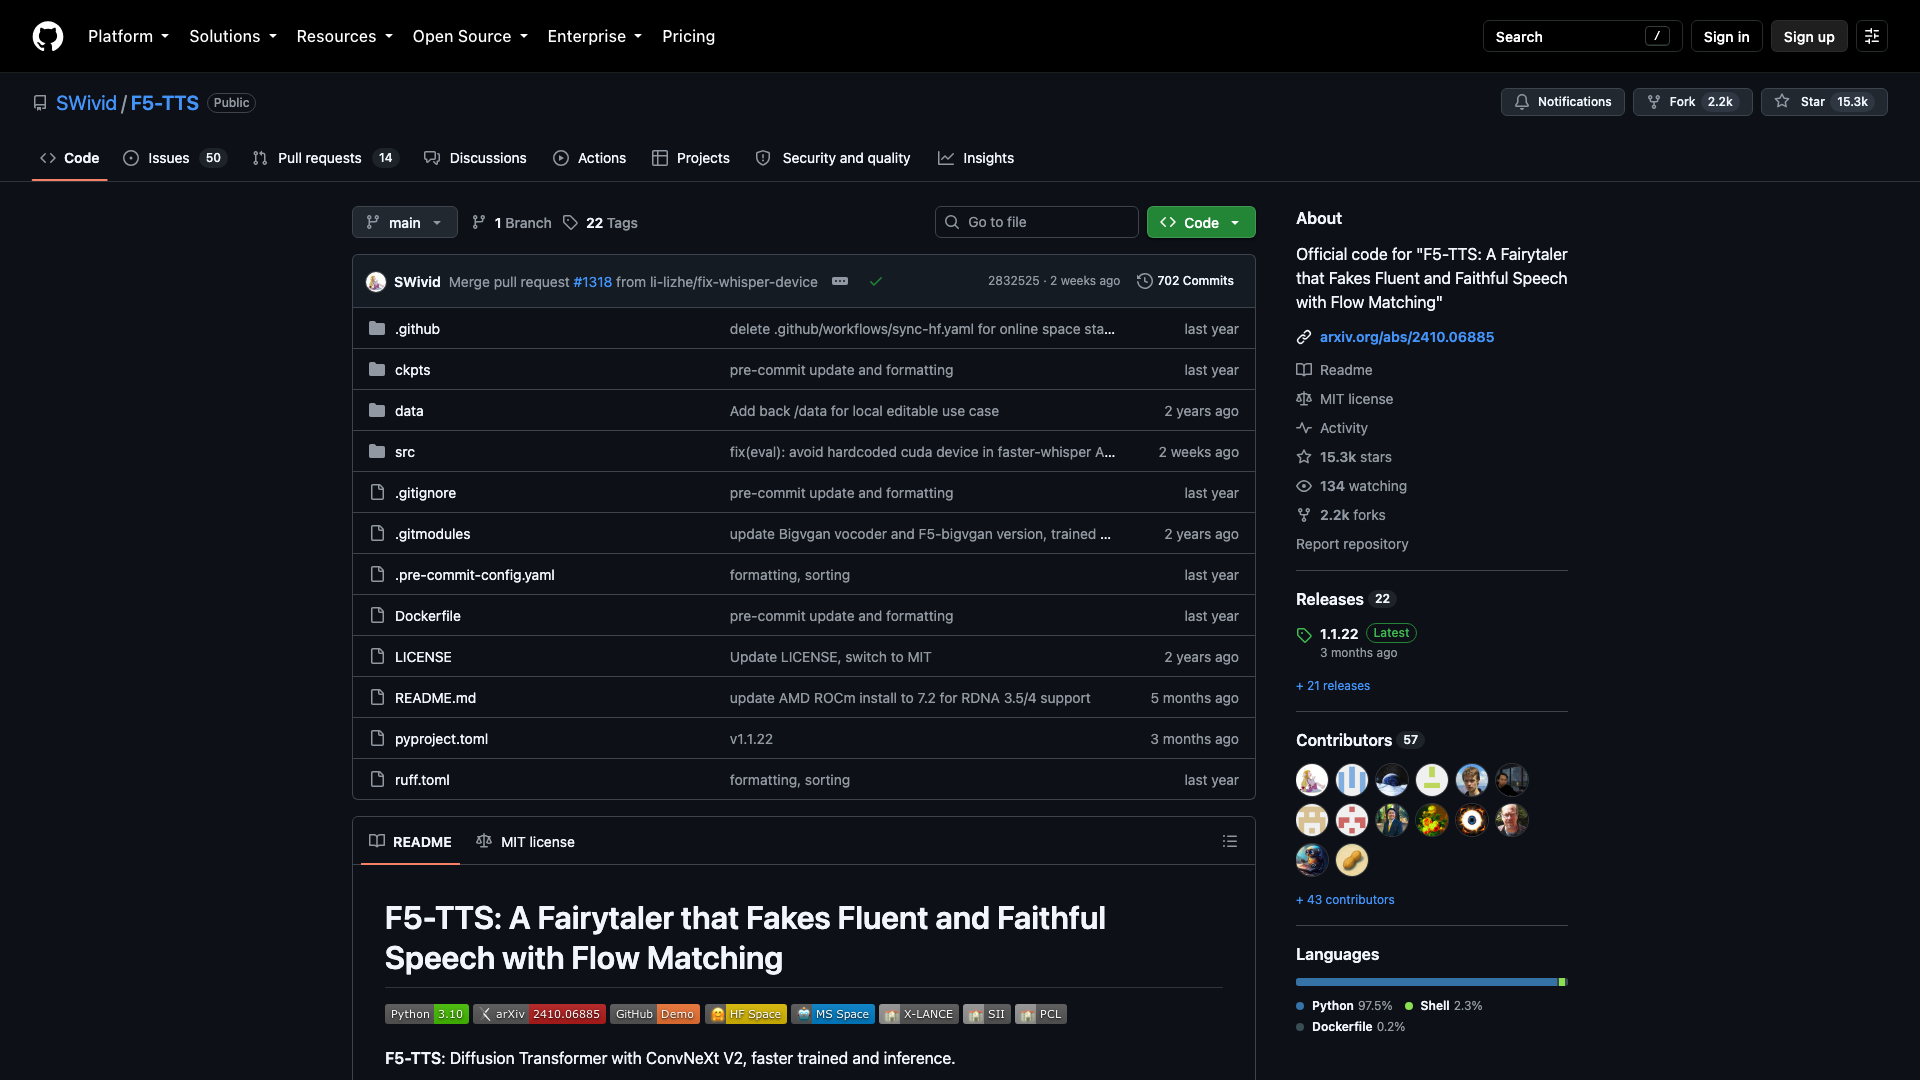Open the pyproject.toml file
This screenshot has height=1080, width=1920.
(441, 739)
